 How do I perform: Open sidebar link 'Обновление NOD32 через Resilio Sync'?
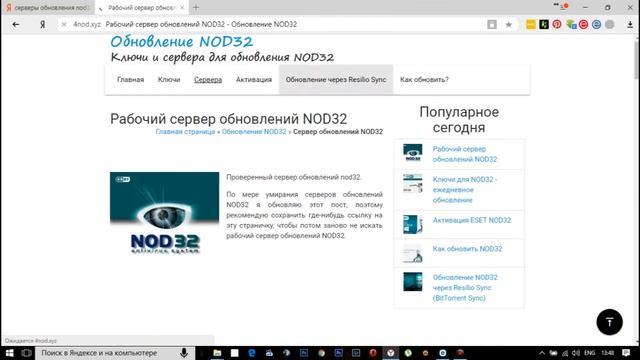point(465,288)
